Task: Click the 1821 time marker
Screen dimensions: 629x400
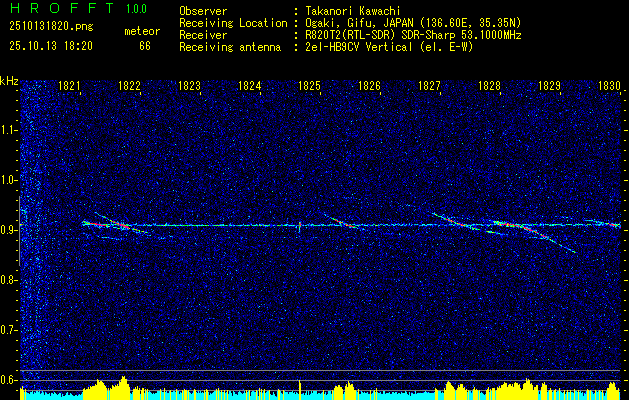Action: tap(69, 85)
